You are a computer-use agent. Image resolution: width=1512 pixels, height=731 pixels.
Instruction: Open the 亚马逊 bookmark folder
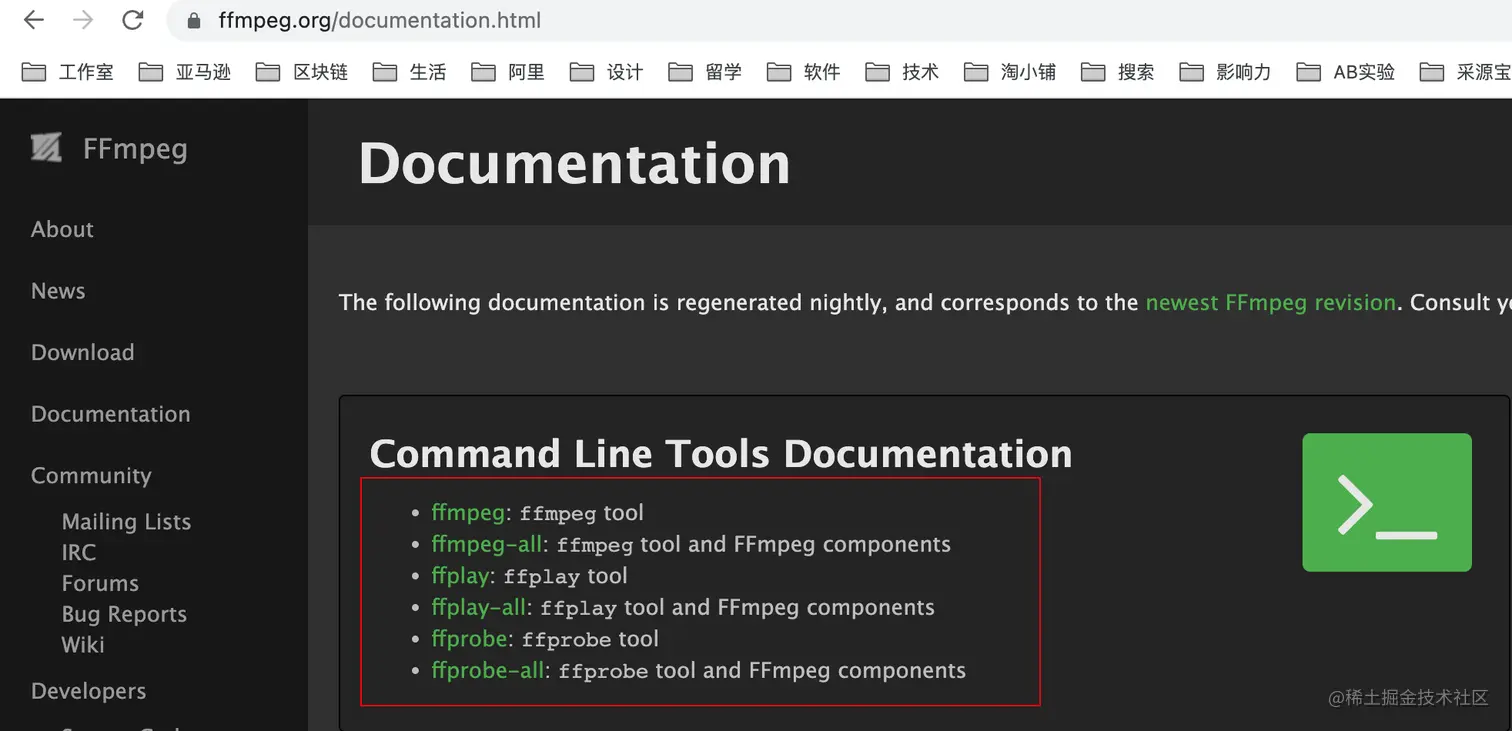pos(185,72)
